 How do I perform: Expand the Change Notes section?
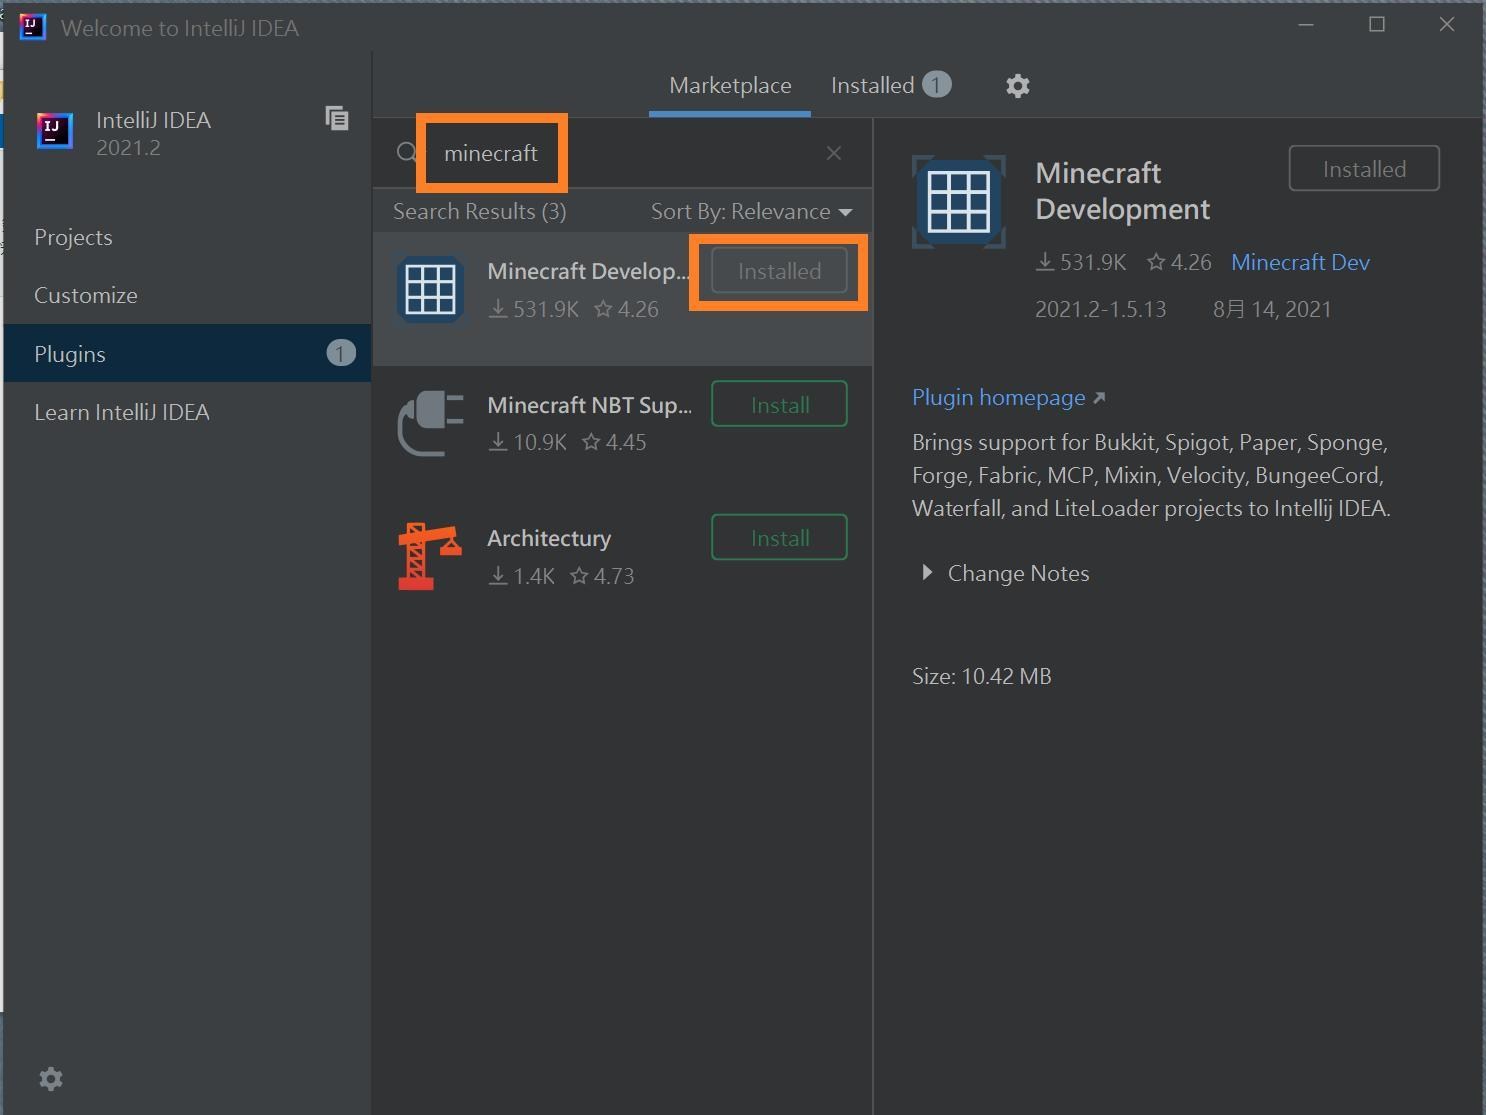tap(927, 573)
